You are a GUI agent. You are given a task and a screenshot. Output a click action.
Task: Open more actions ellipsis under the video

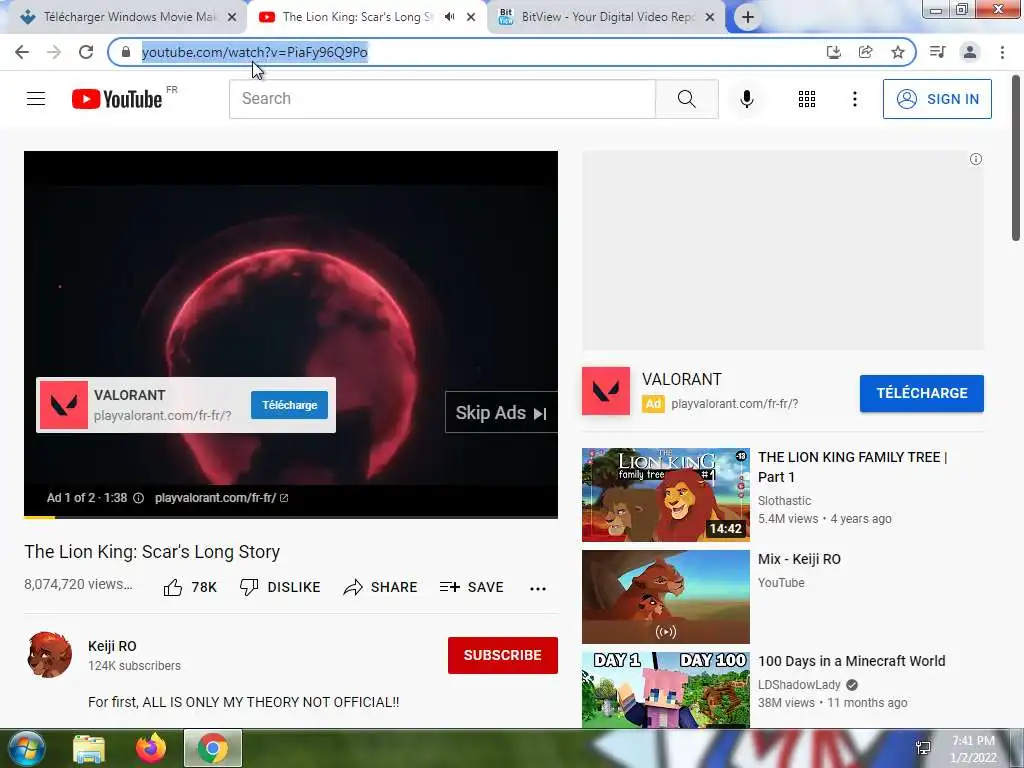pos(537,588)
